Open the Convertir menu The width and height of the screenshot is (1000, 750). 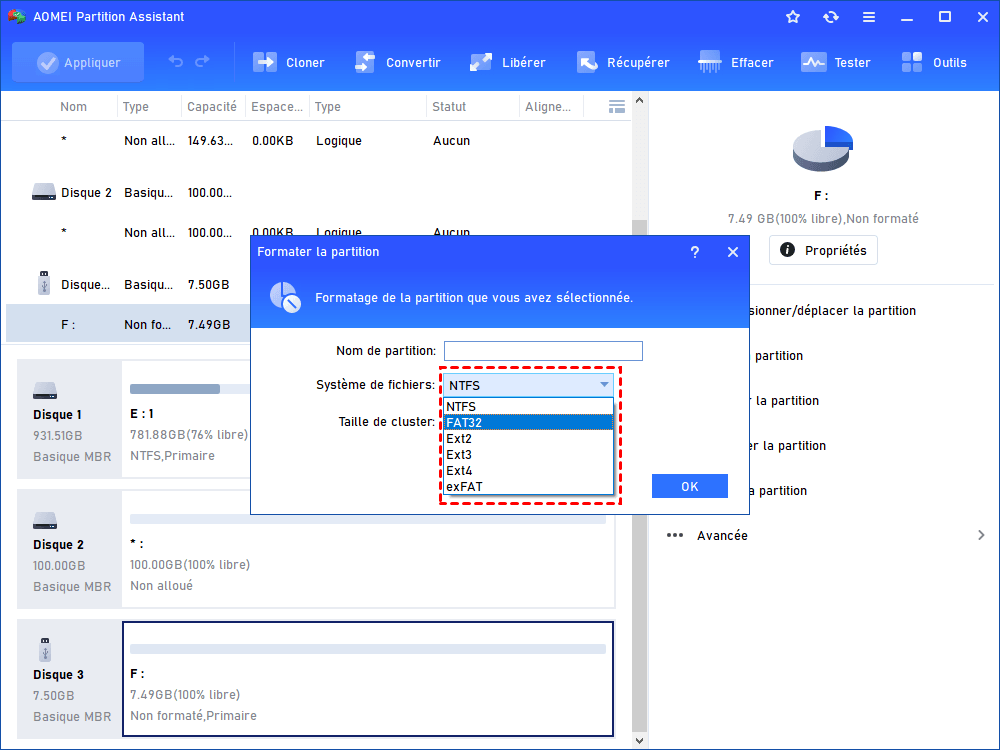point(397,62)
